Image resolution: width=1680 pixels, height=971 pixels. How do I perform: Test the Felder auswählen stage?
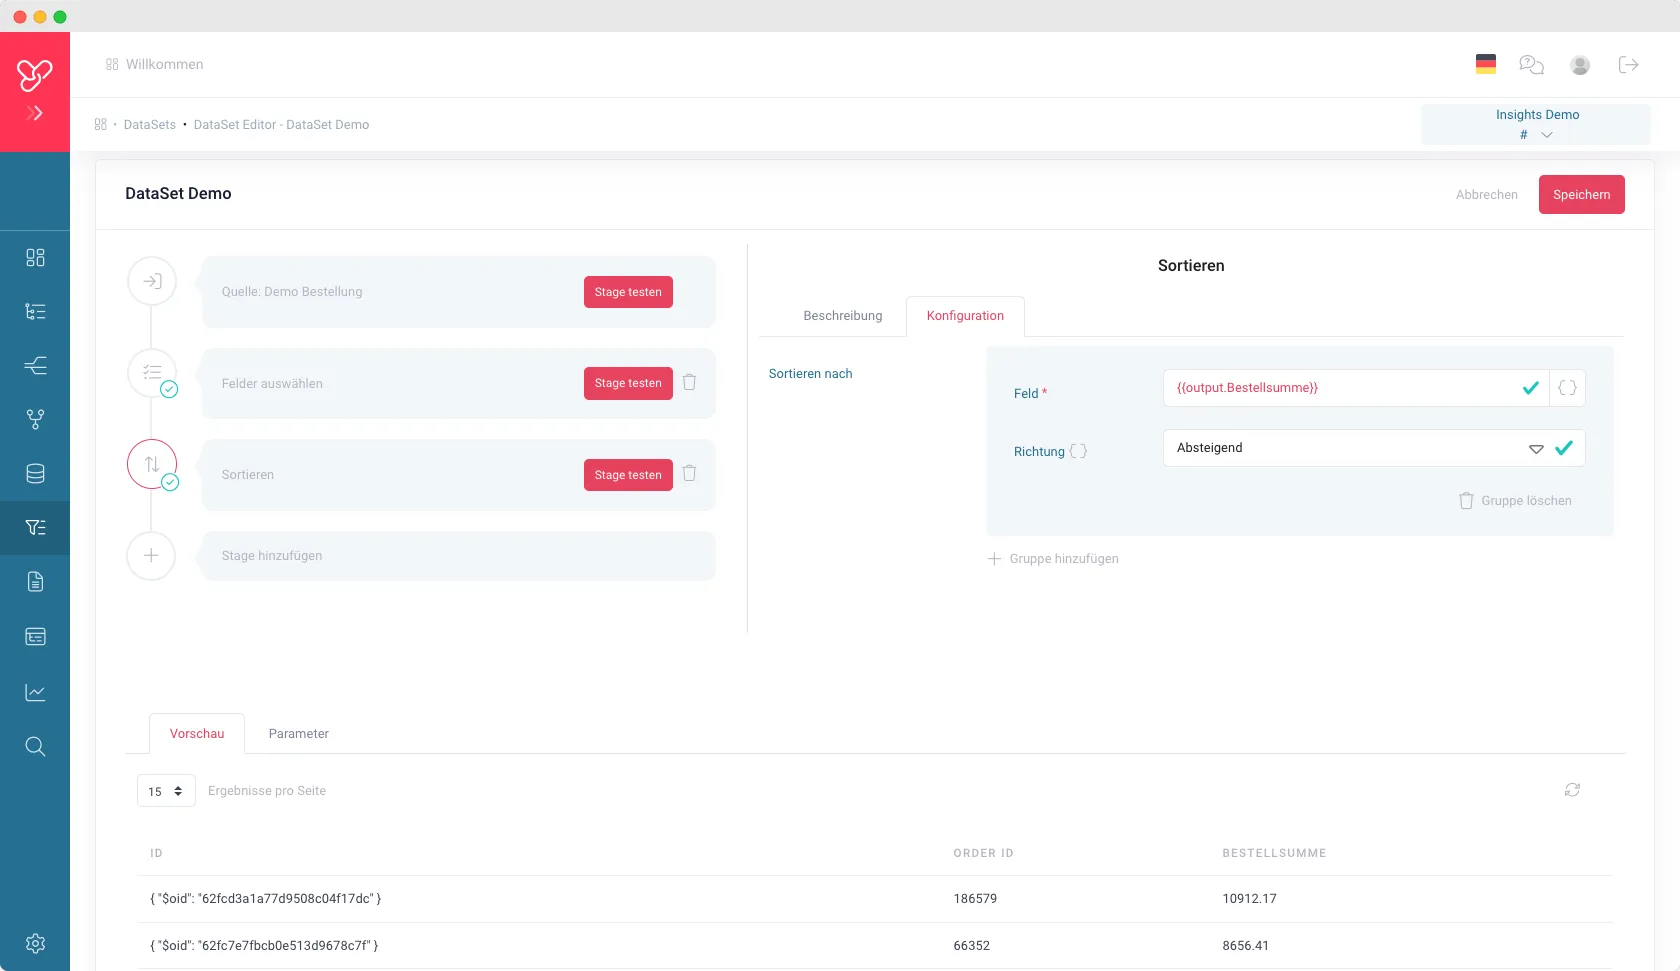point(628,383)
